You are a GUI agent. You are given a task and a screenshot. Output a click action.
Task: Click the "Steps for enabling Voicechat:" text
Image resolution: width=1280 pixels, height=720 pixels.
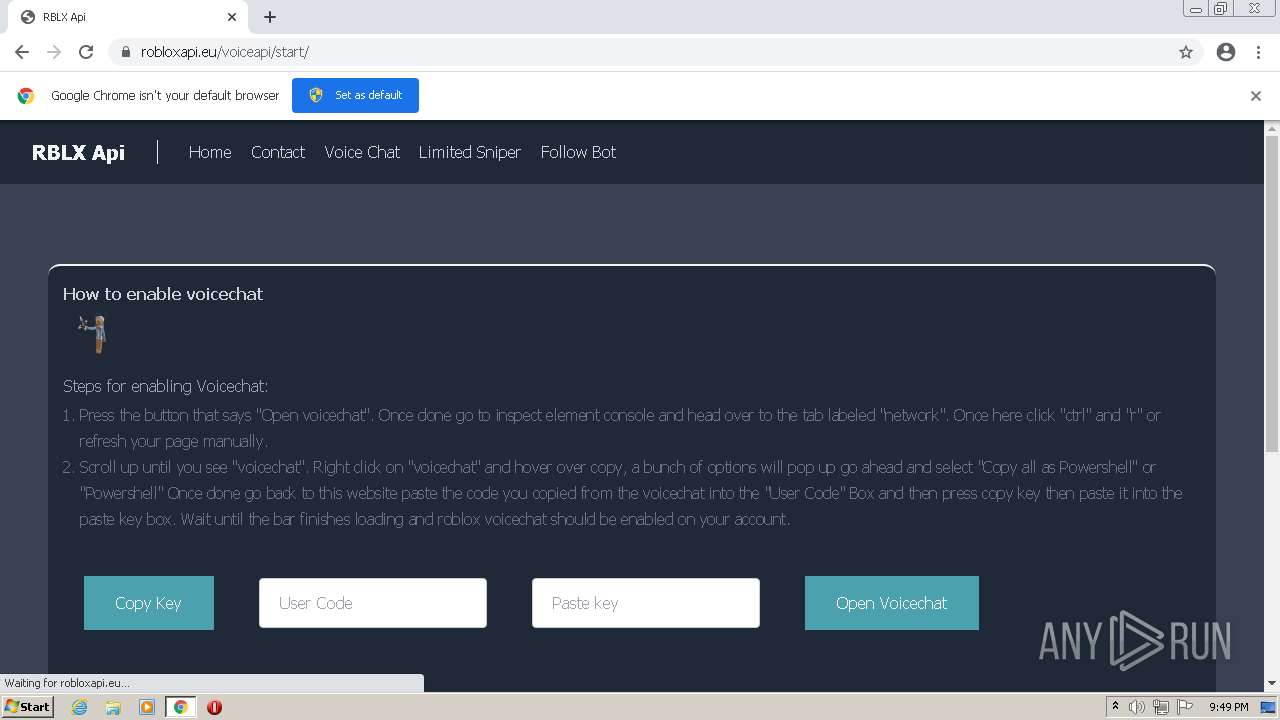point(165,386)
